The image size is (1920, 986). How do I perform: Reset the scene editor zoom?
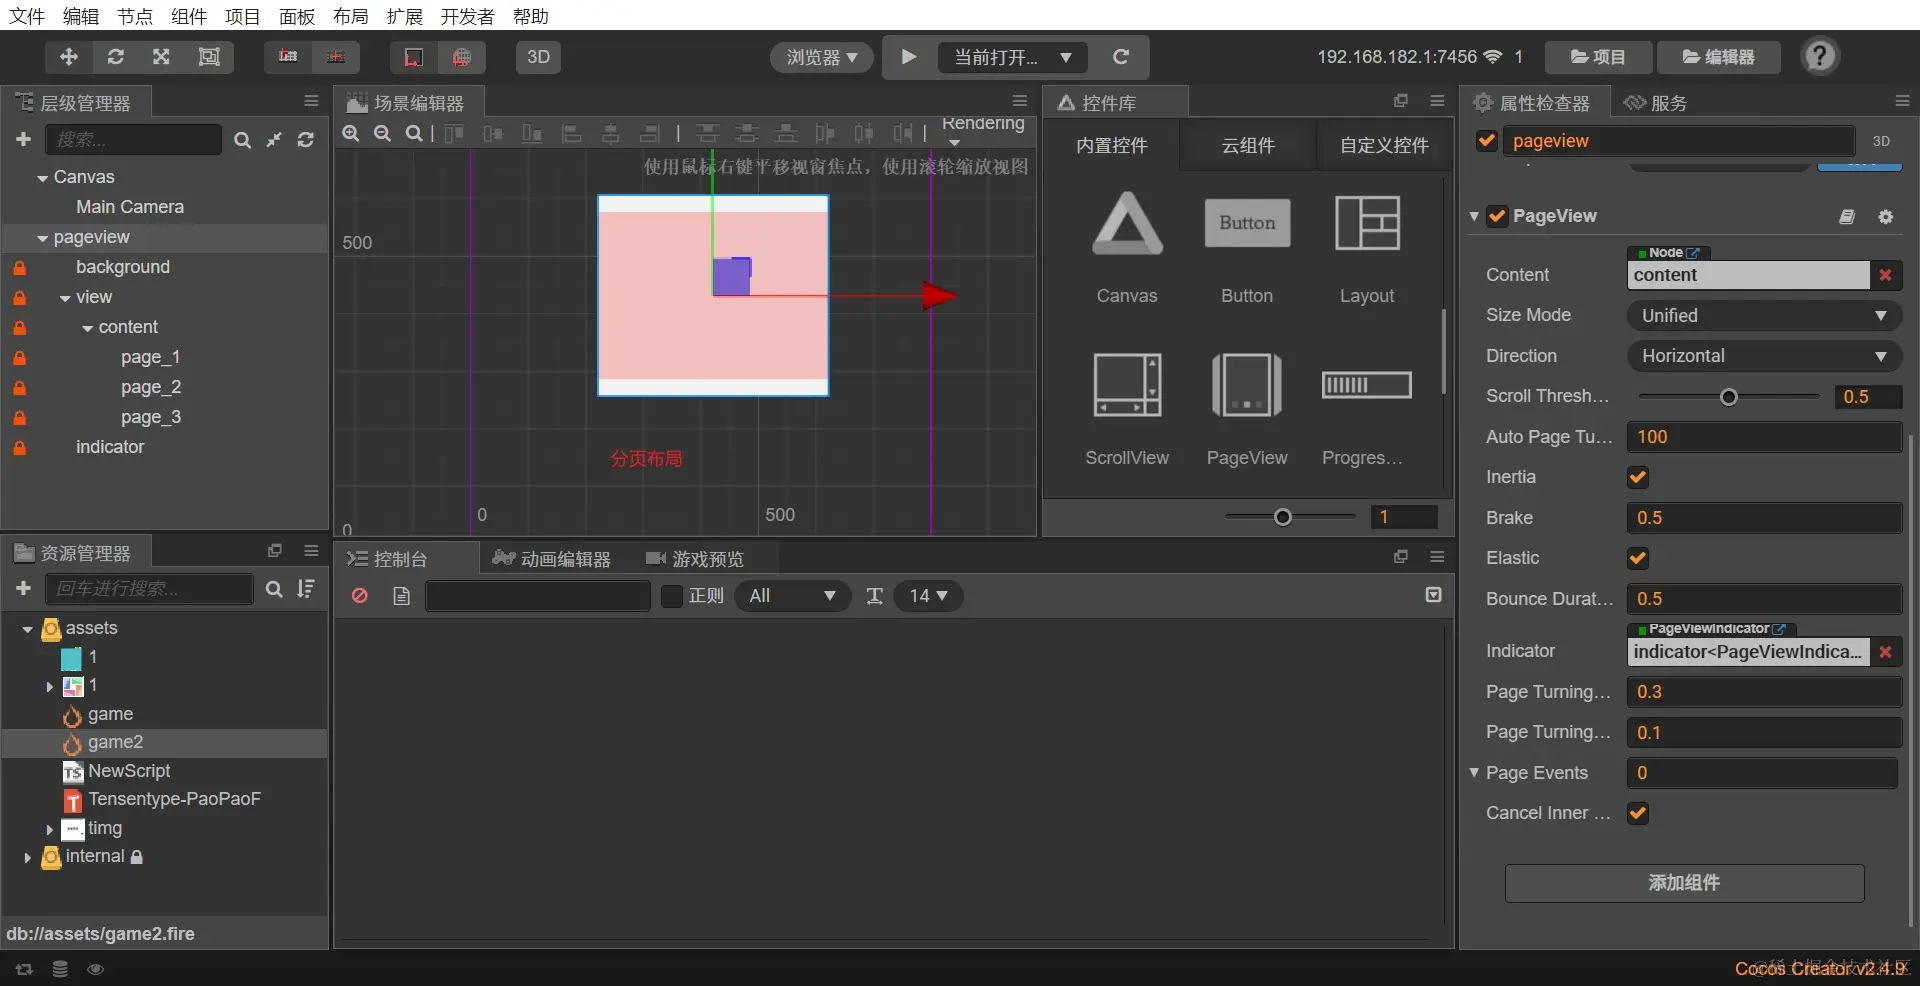click(x=413, y=133)
